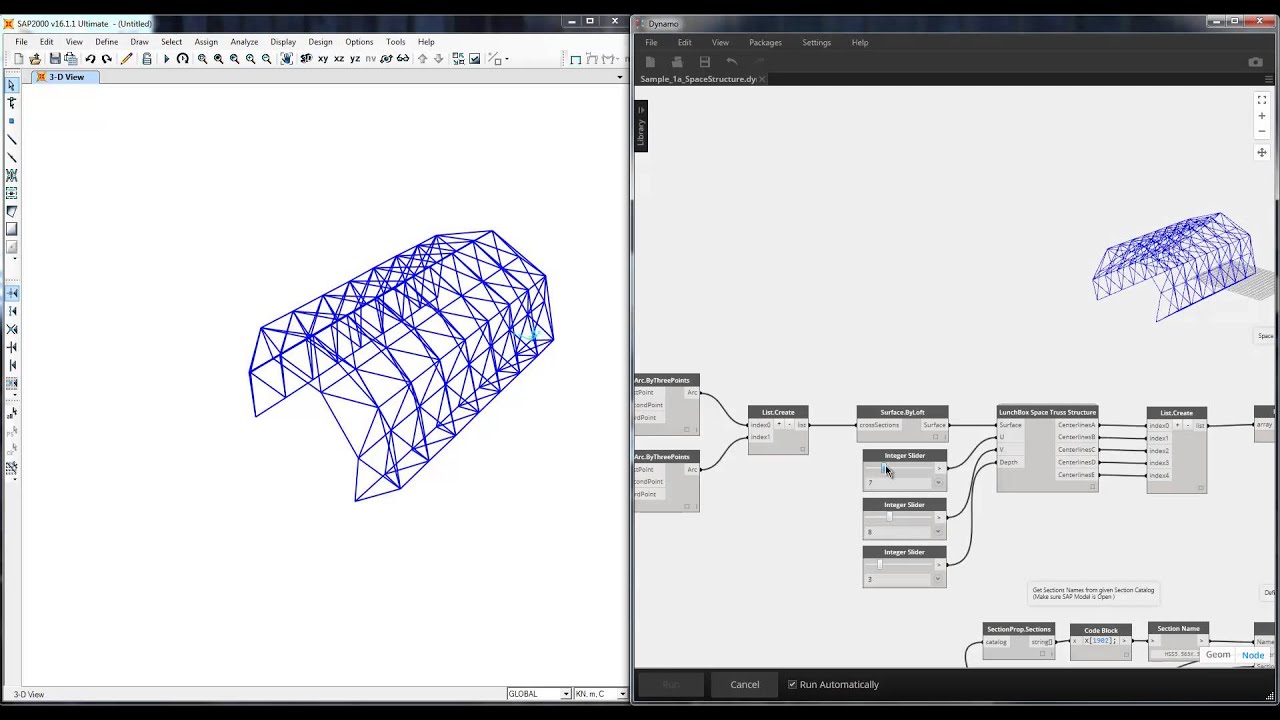Click New Model icon in SAP2000 toolbar
1280x720 pixels.
18,59
